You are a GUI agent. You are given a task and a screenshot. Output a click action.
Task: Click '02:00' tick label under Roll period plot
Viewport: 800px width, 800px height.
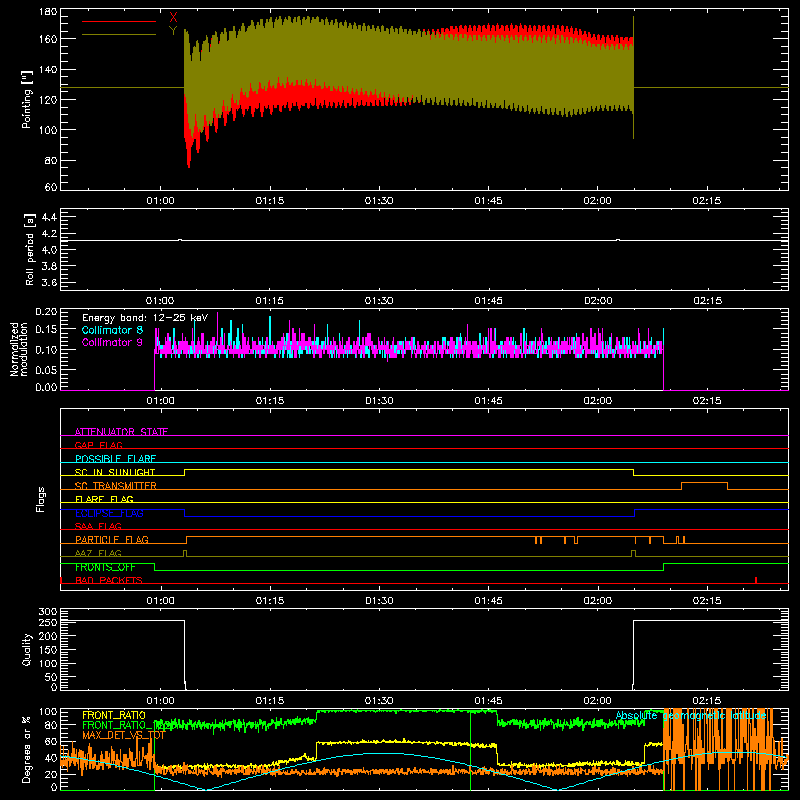point(597,301)
